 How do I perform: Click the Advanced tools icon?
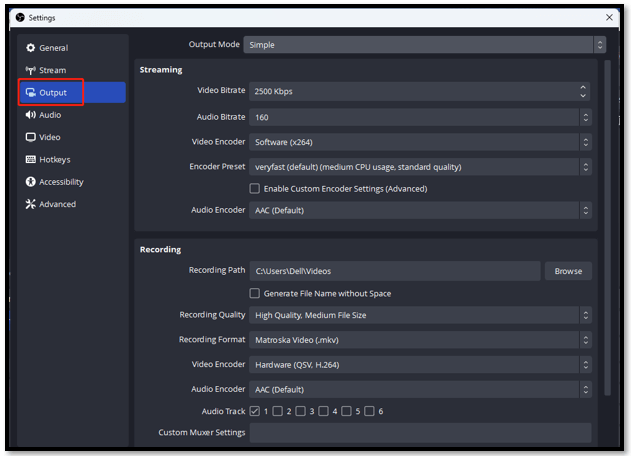[x=31, y=204]
